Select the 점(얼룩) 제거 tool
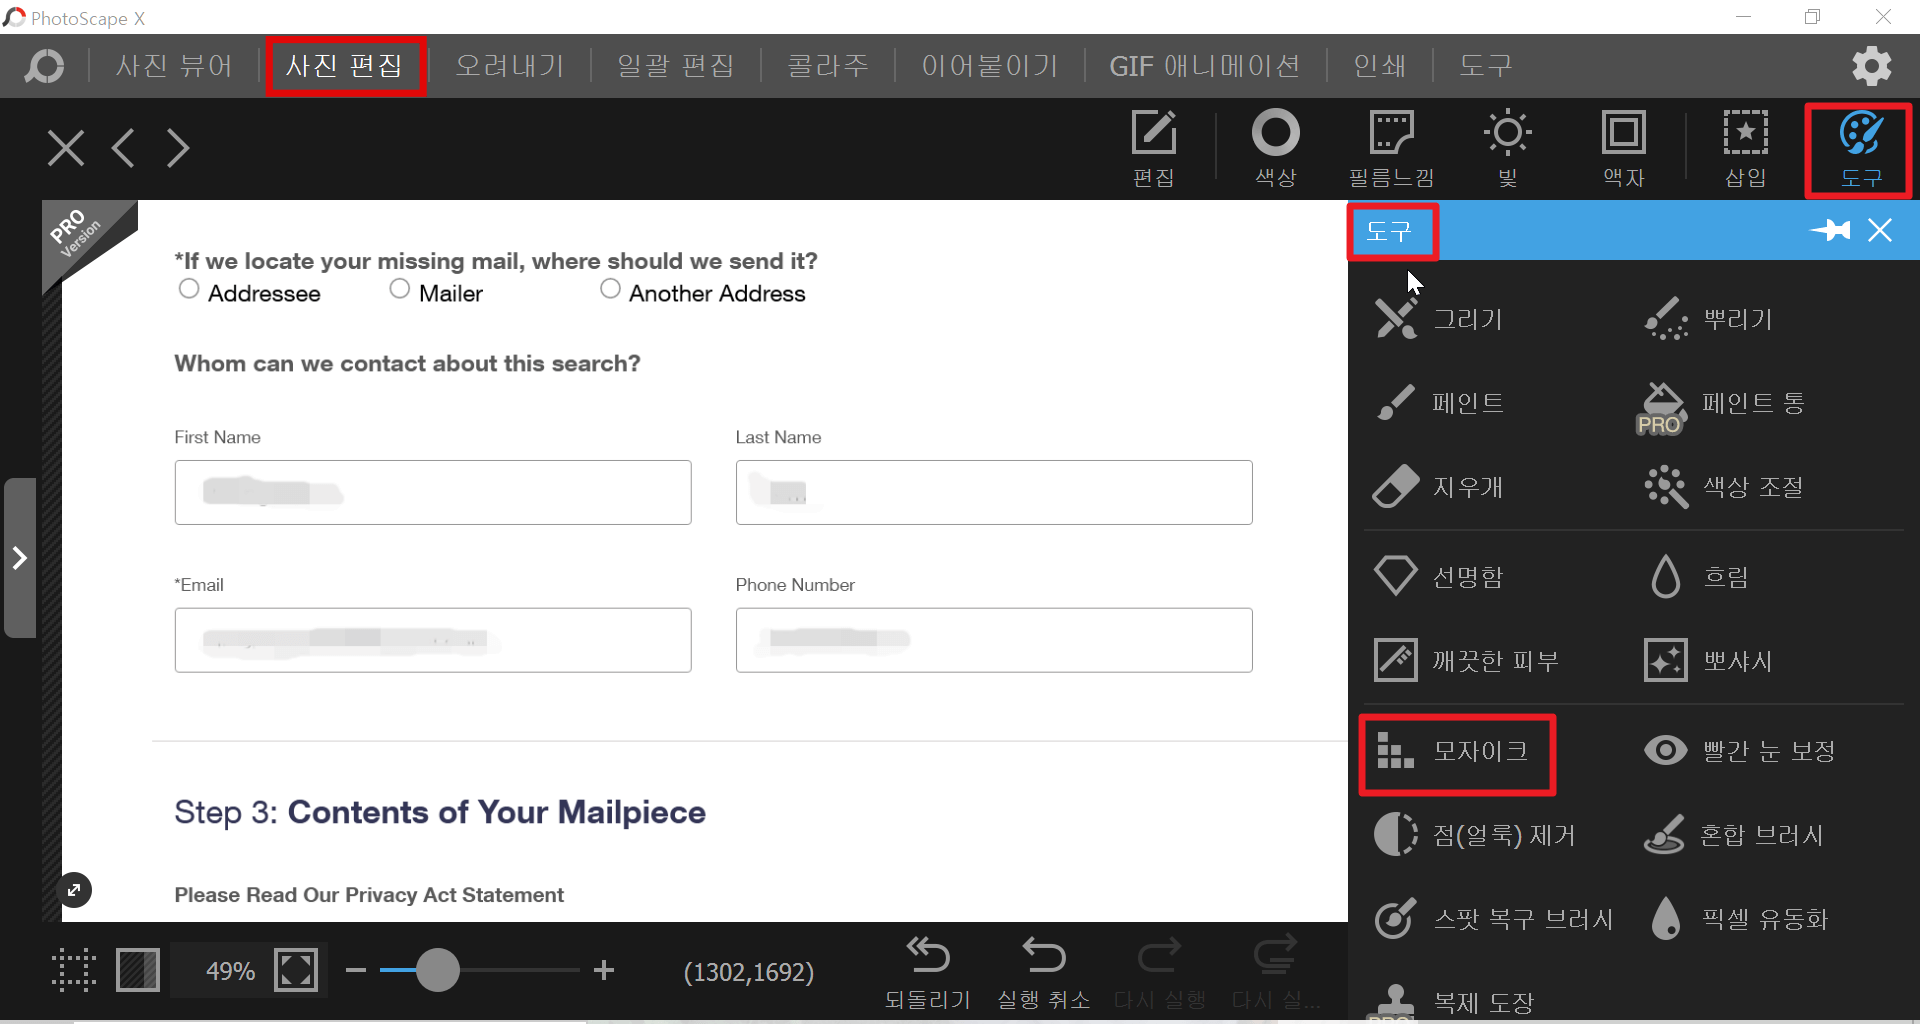This screenshot has width=1920, height=1024. point(1475,835)
